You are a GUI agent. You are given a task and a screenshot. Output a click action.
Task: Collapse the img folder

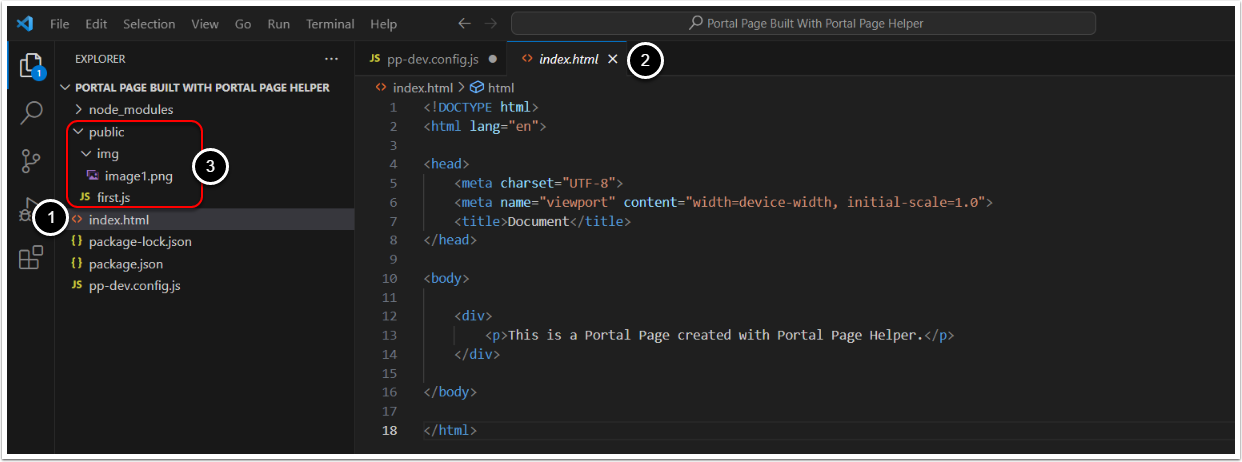pyautogui.click(x=107, y=154)
